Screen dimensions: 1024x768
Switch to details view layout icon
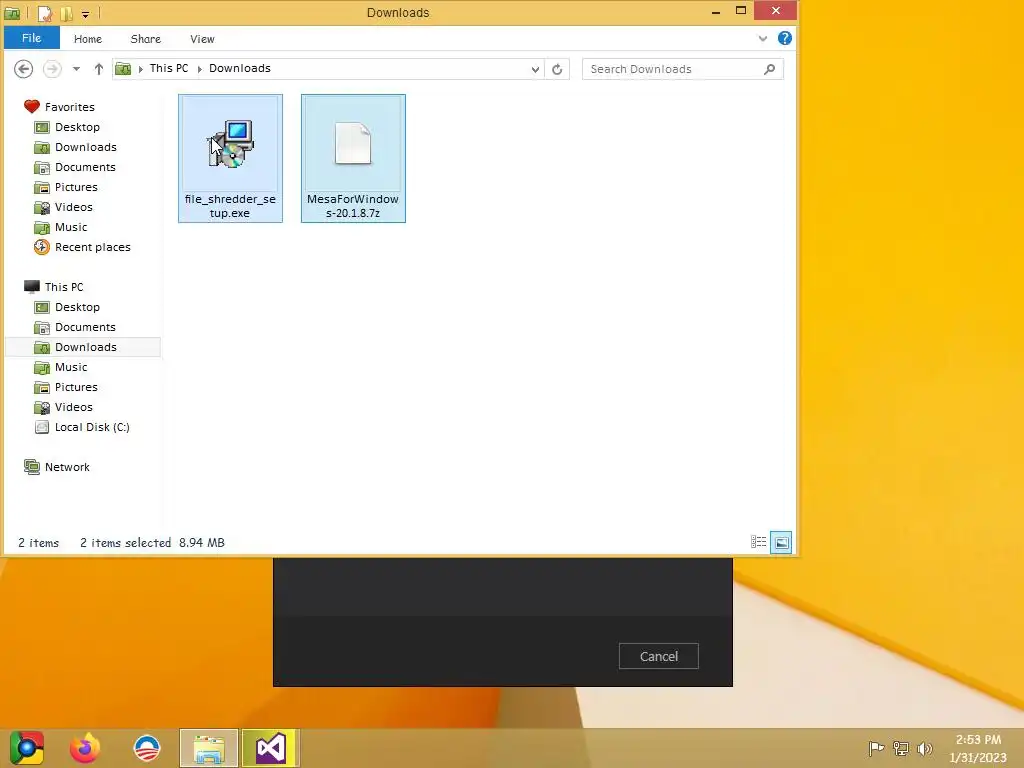click(758, 542)
